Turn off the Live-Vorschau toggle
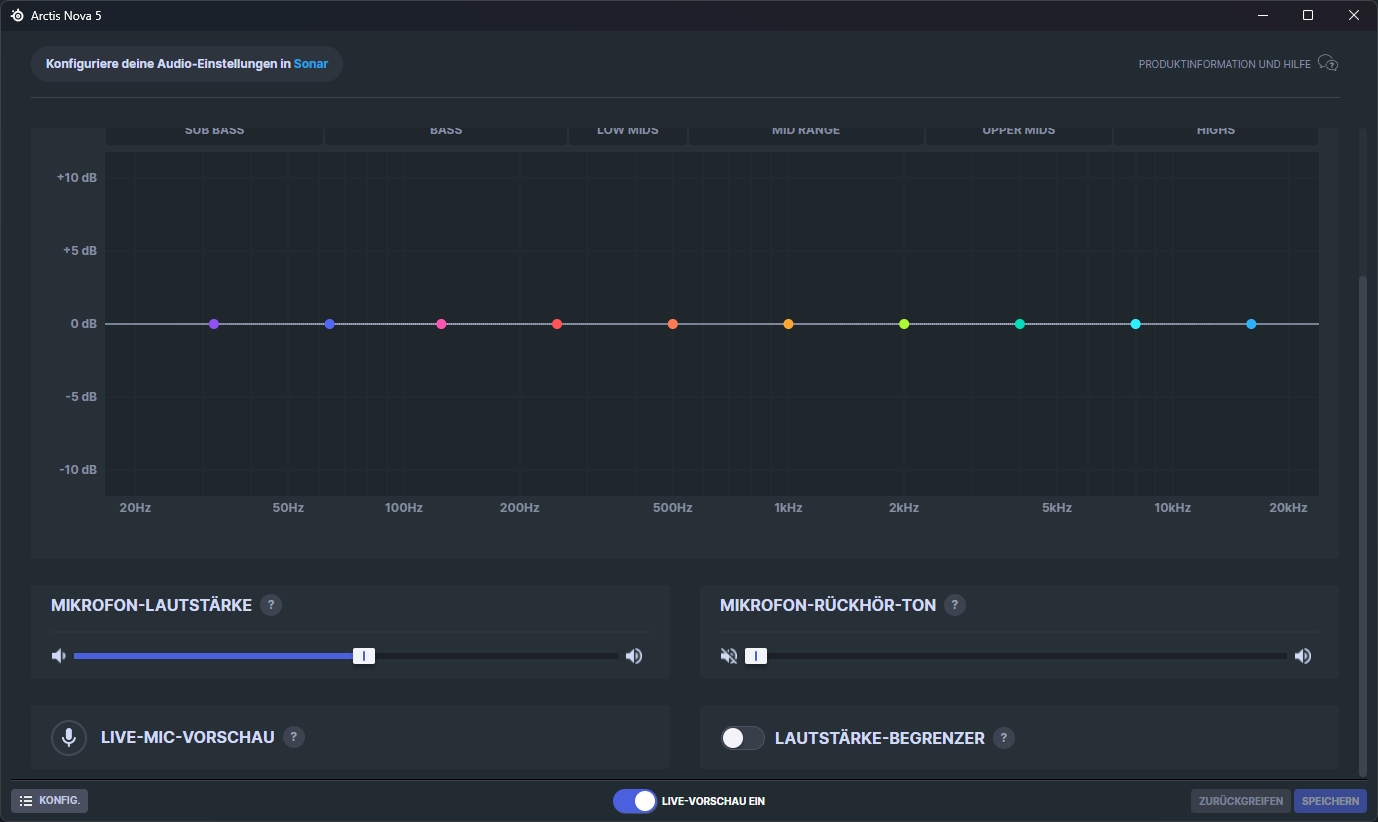 click(635, 801)
